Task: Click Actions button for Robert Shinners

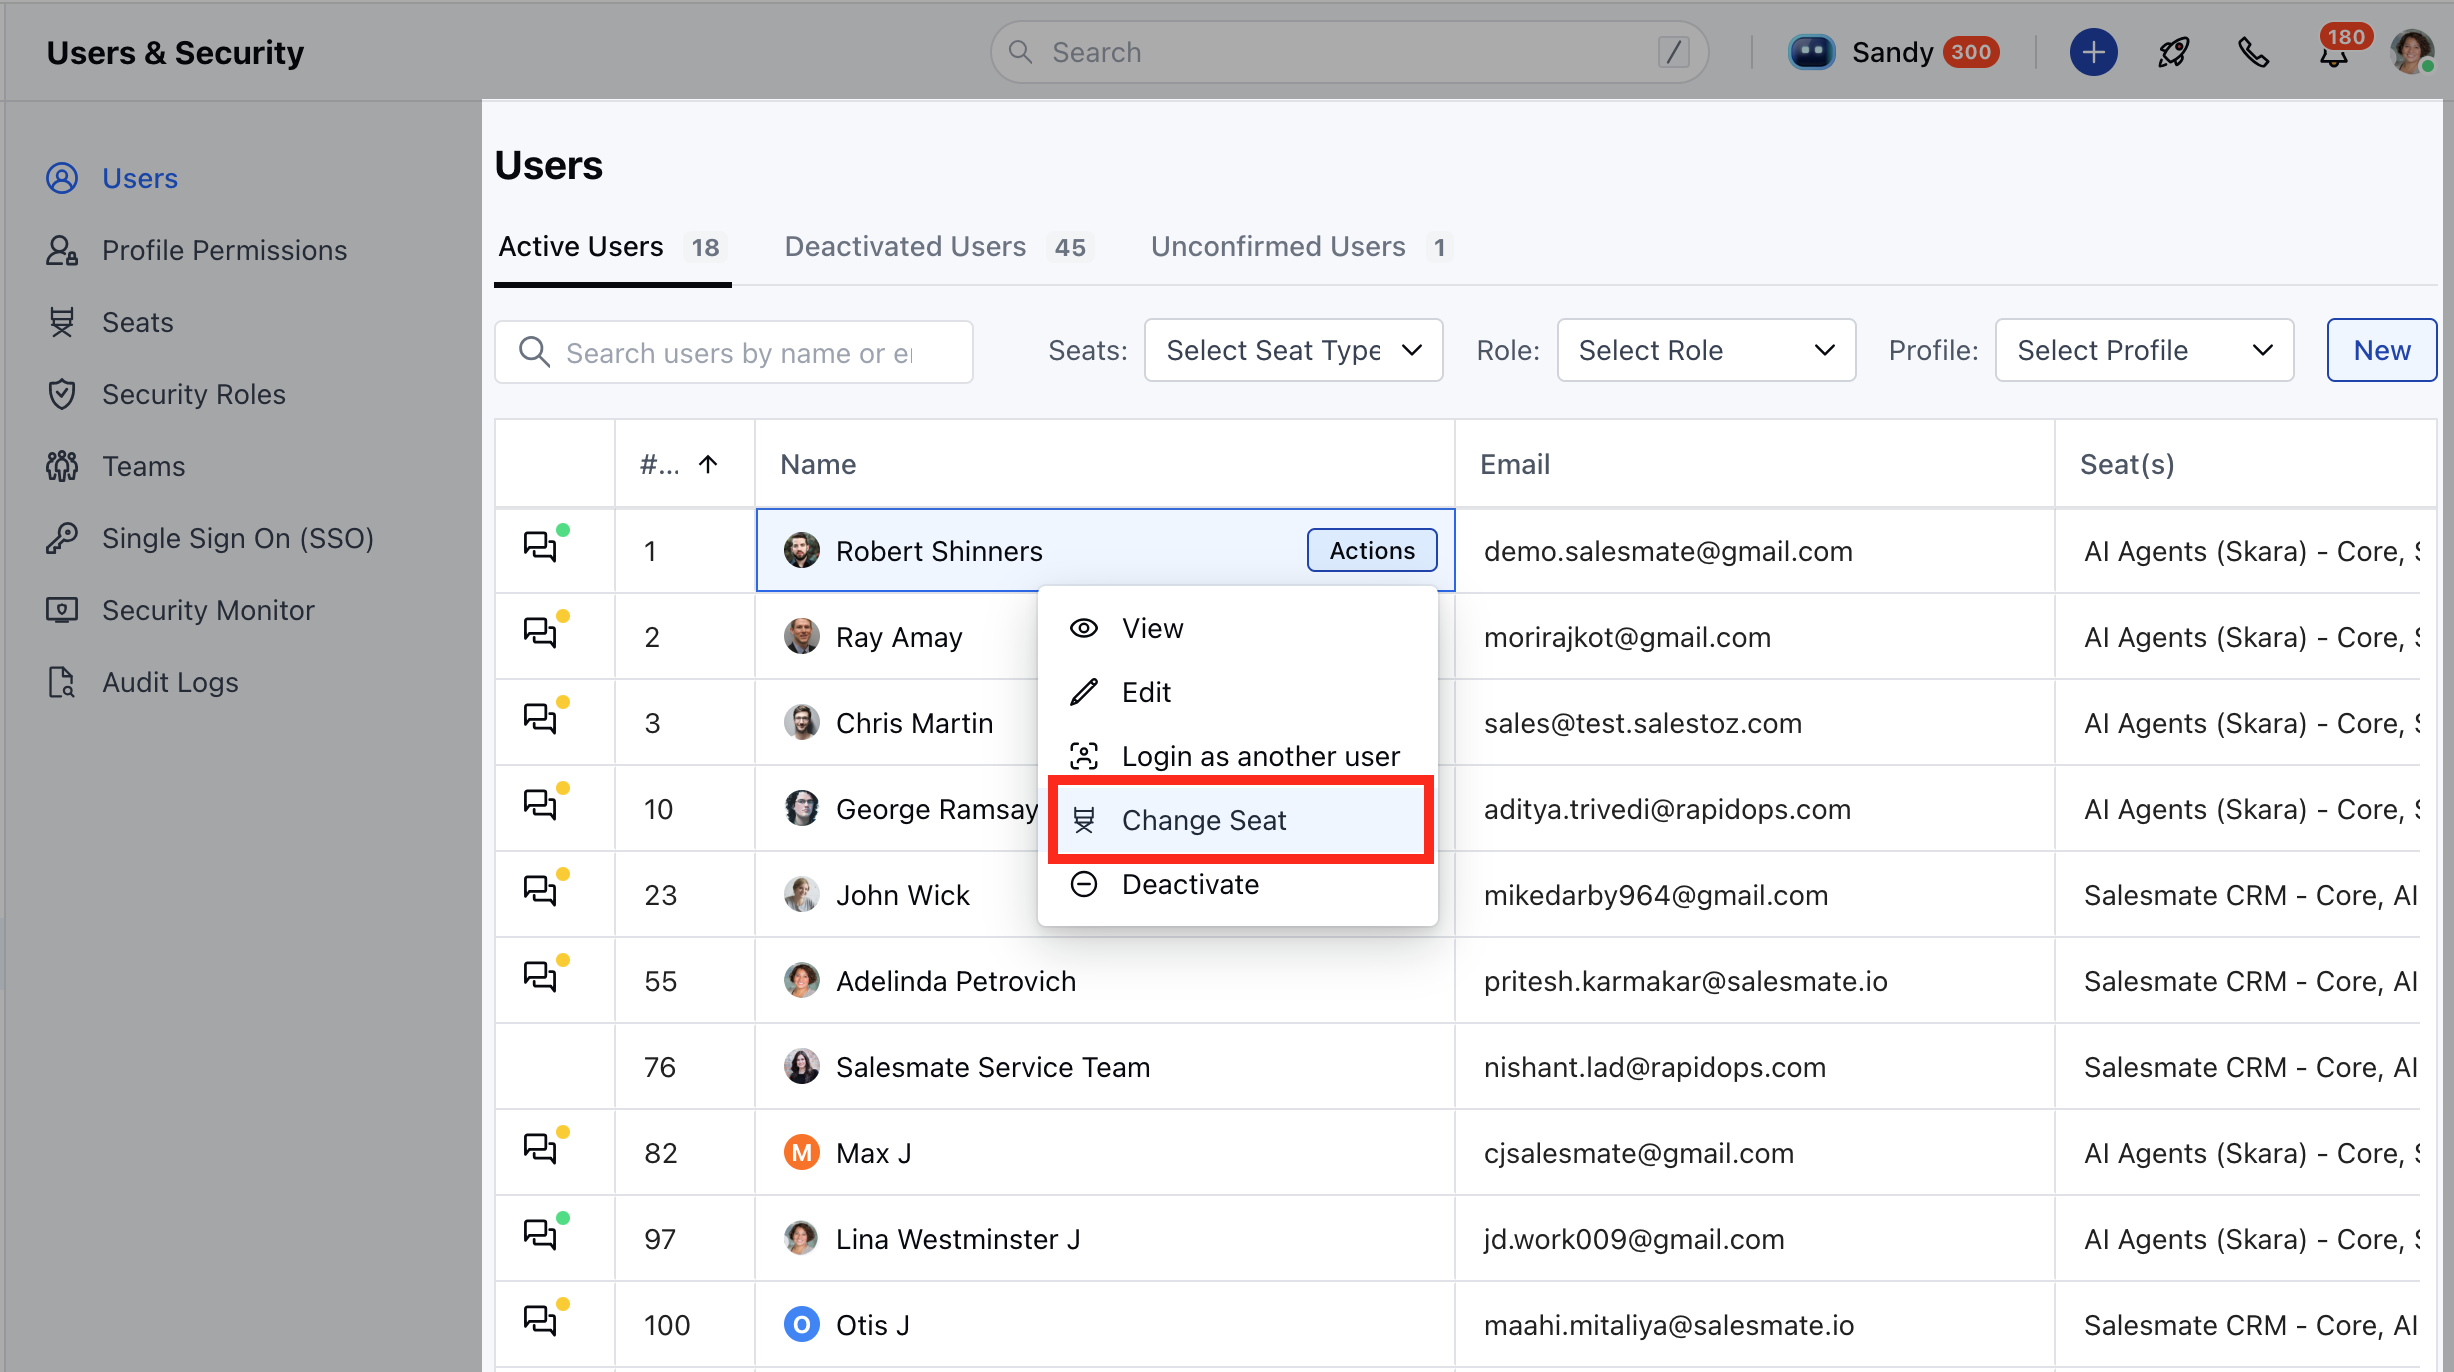Action: [x=1371, y=550]
